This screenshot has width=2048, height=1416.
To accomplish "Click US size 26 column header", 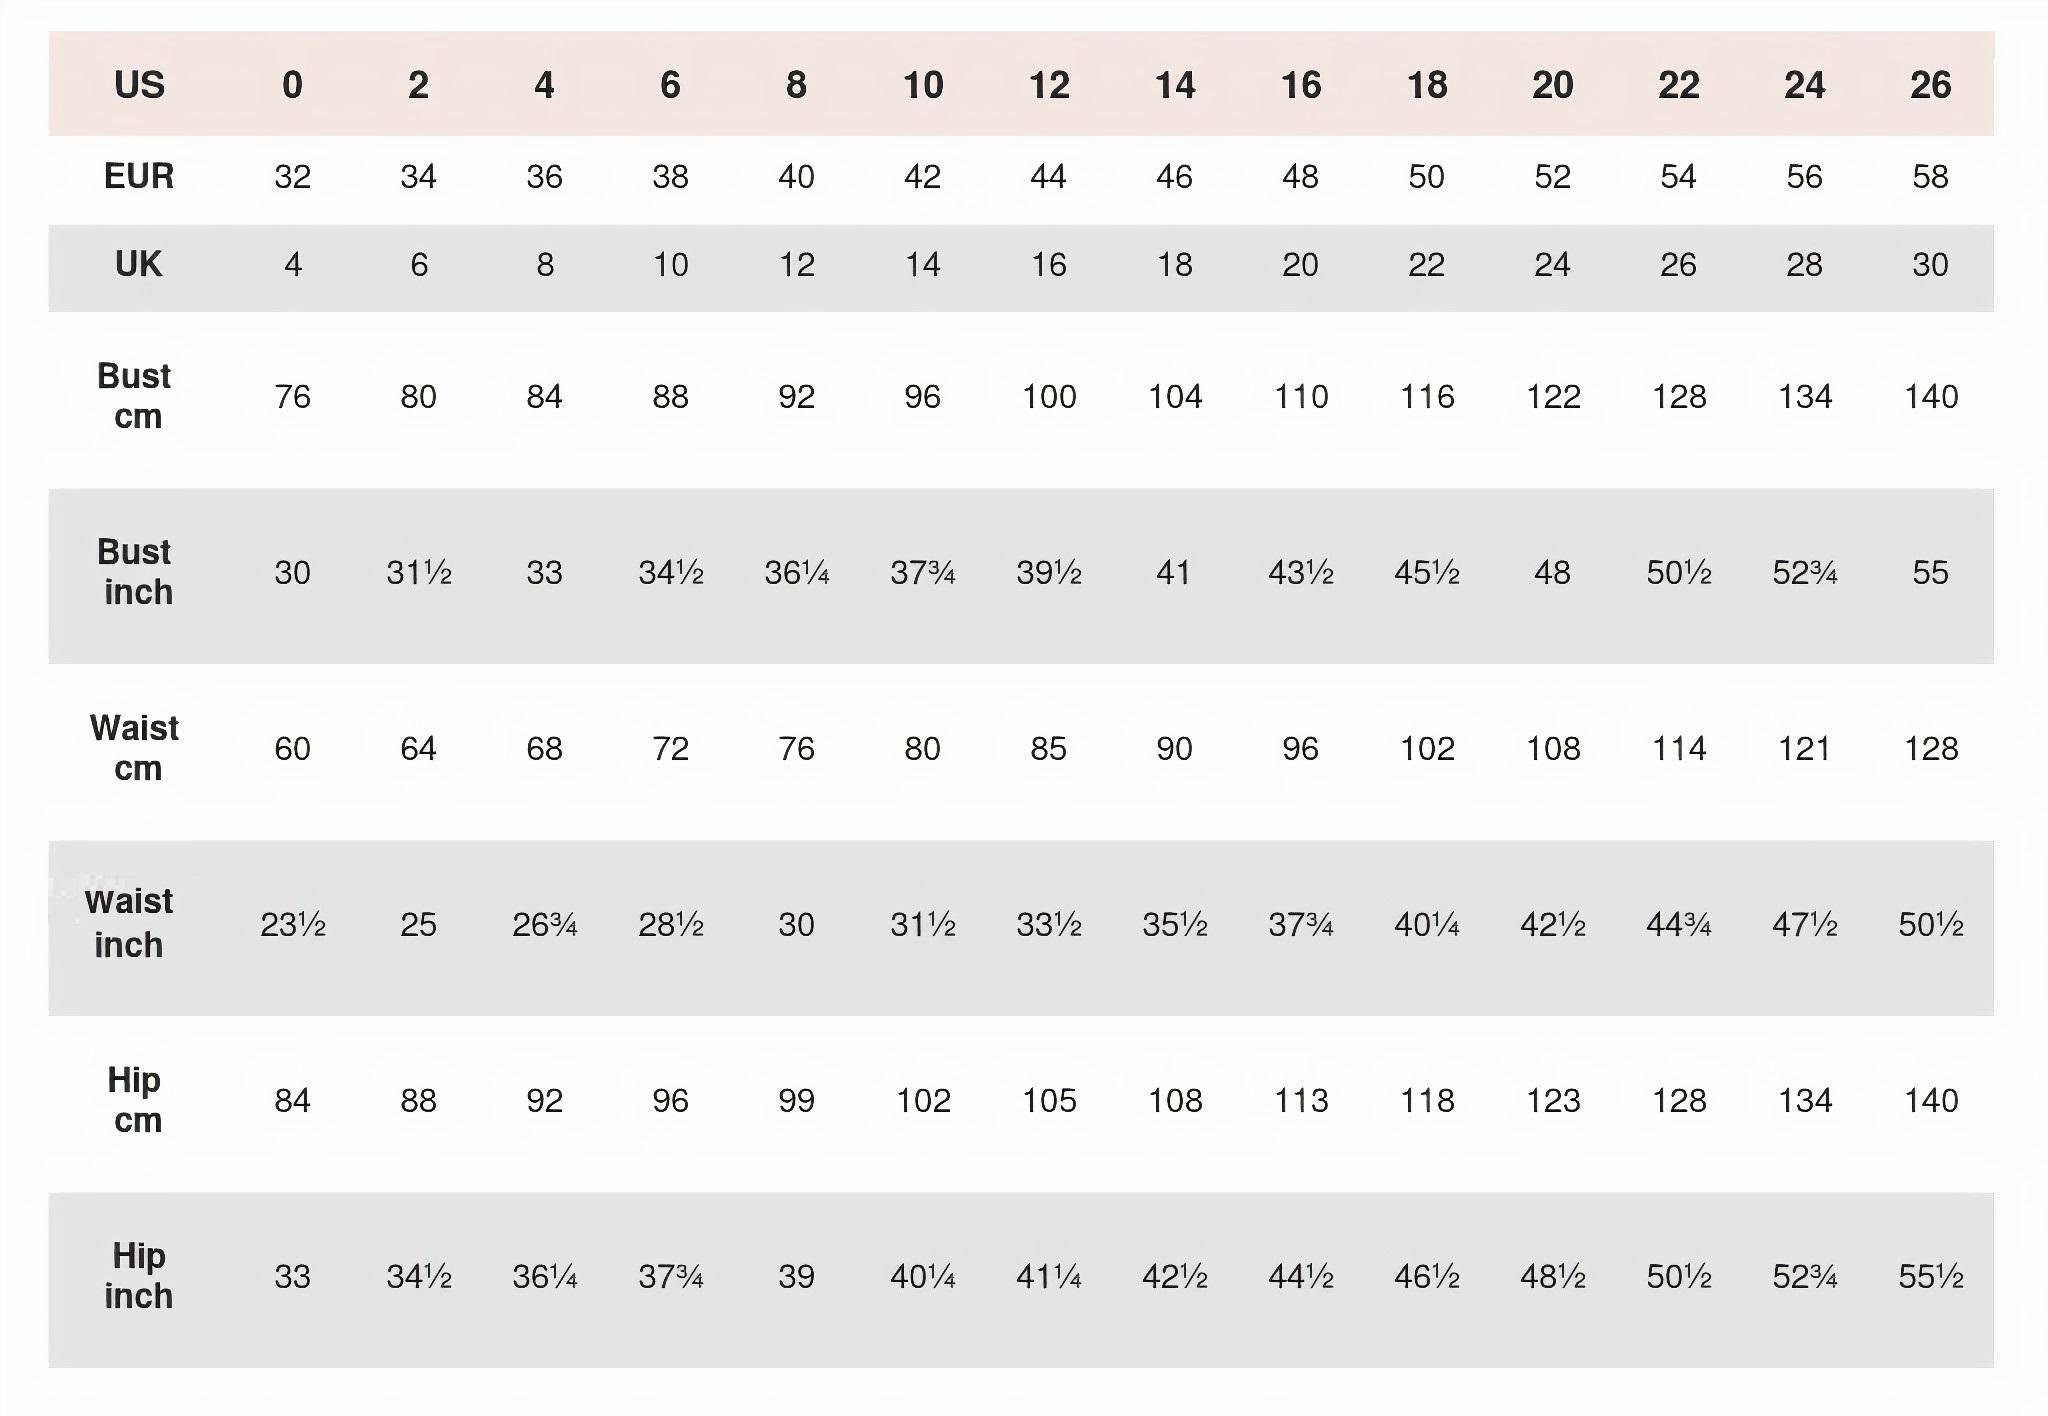I will click(x=1930, y=85).
